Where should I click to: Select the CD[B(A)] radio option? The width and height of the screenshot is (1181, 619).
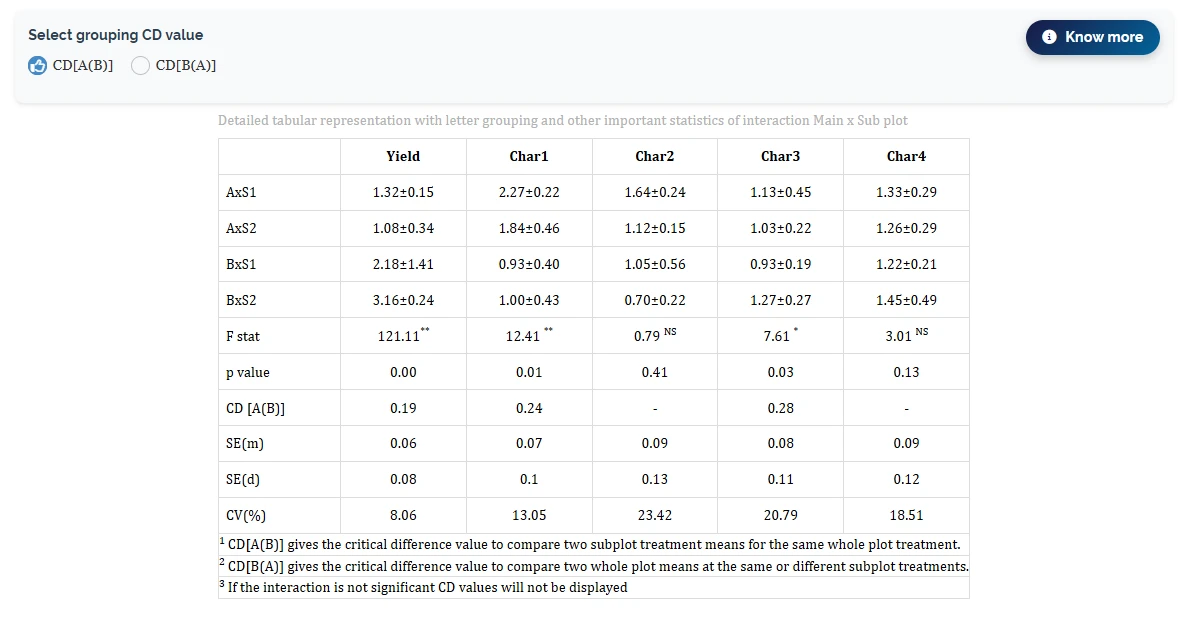(x=174, y=66)
